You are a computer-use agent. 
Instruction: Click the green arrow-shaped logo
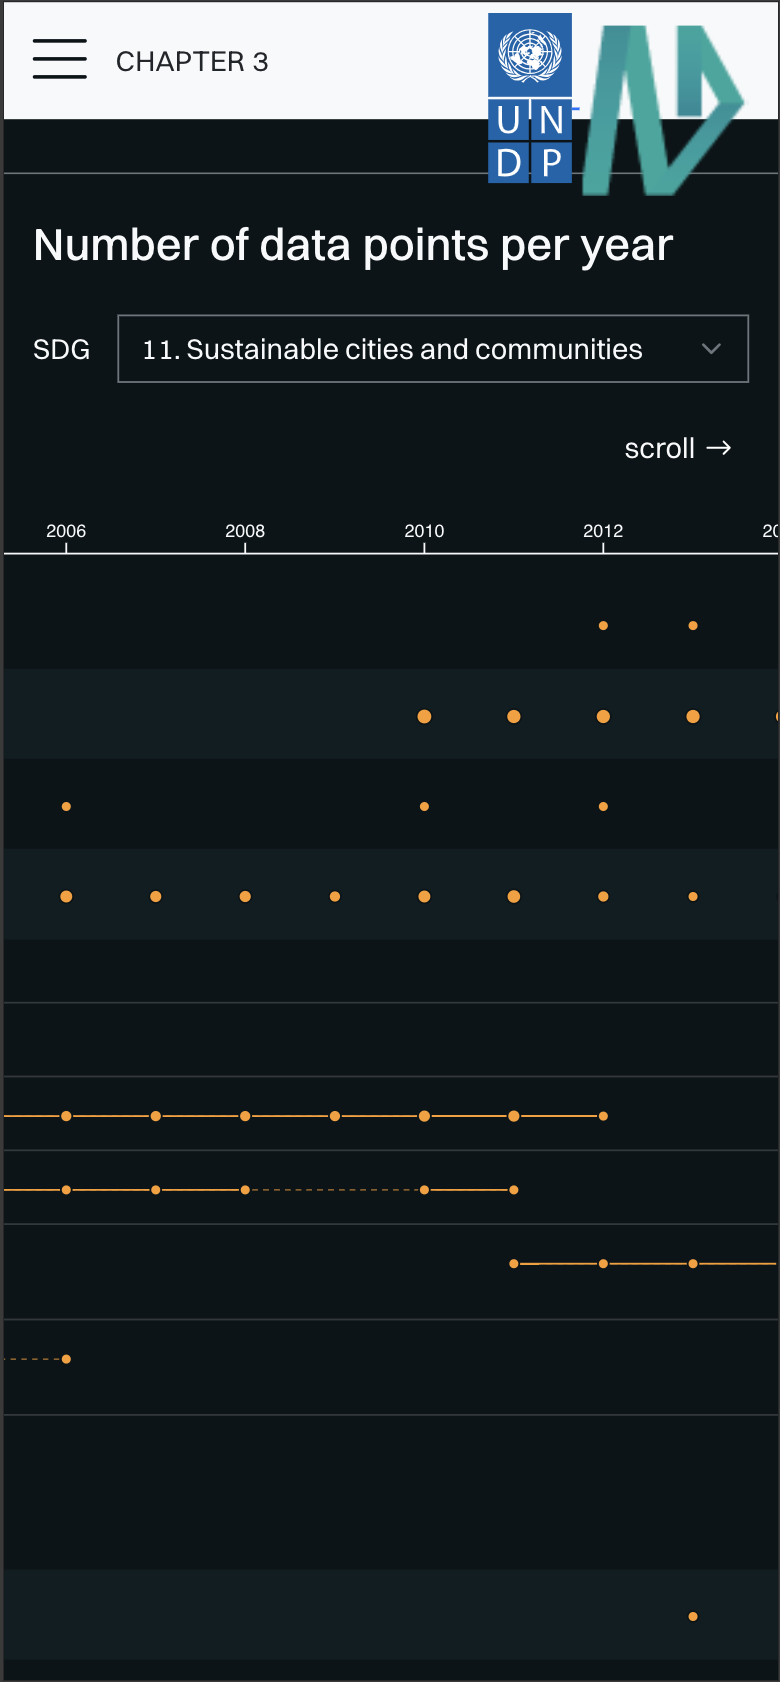pos(662,109)
